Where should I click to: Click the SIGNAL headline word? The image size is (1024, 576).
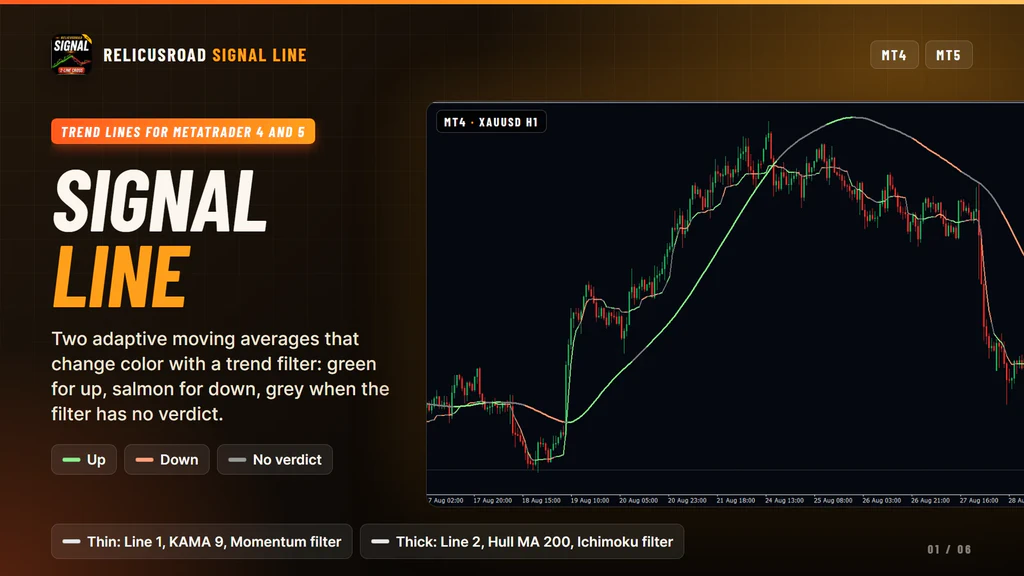pyautogui.click(x=161, y=200)
